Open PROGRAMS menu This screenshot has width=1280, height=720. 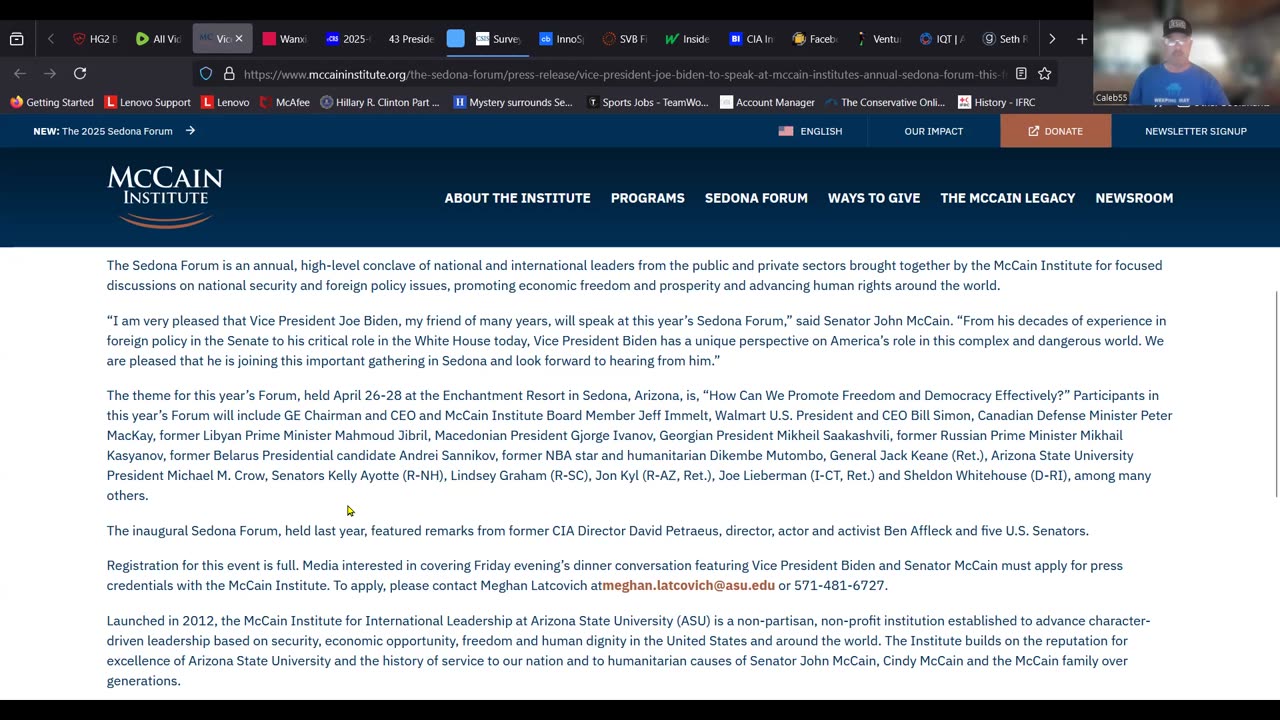point(648,198)
